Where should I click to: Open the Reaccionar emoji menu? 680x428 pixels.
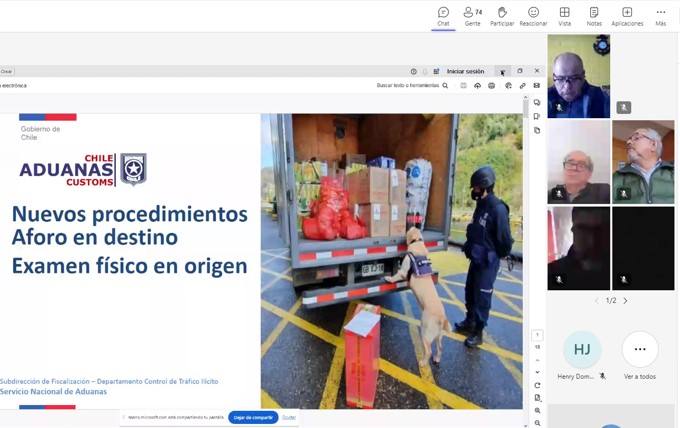[533, 16]
